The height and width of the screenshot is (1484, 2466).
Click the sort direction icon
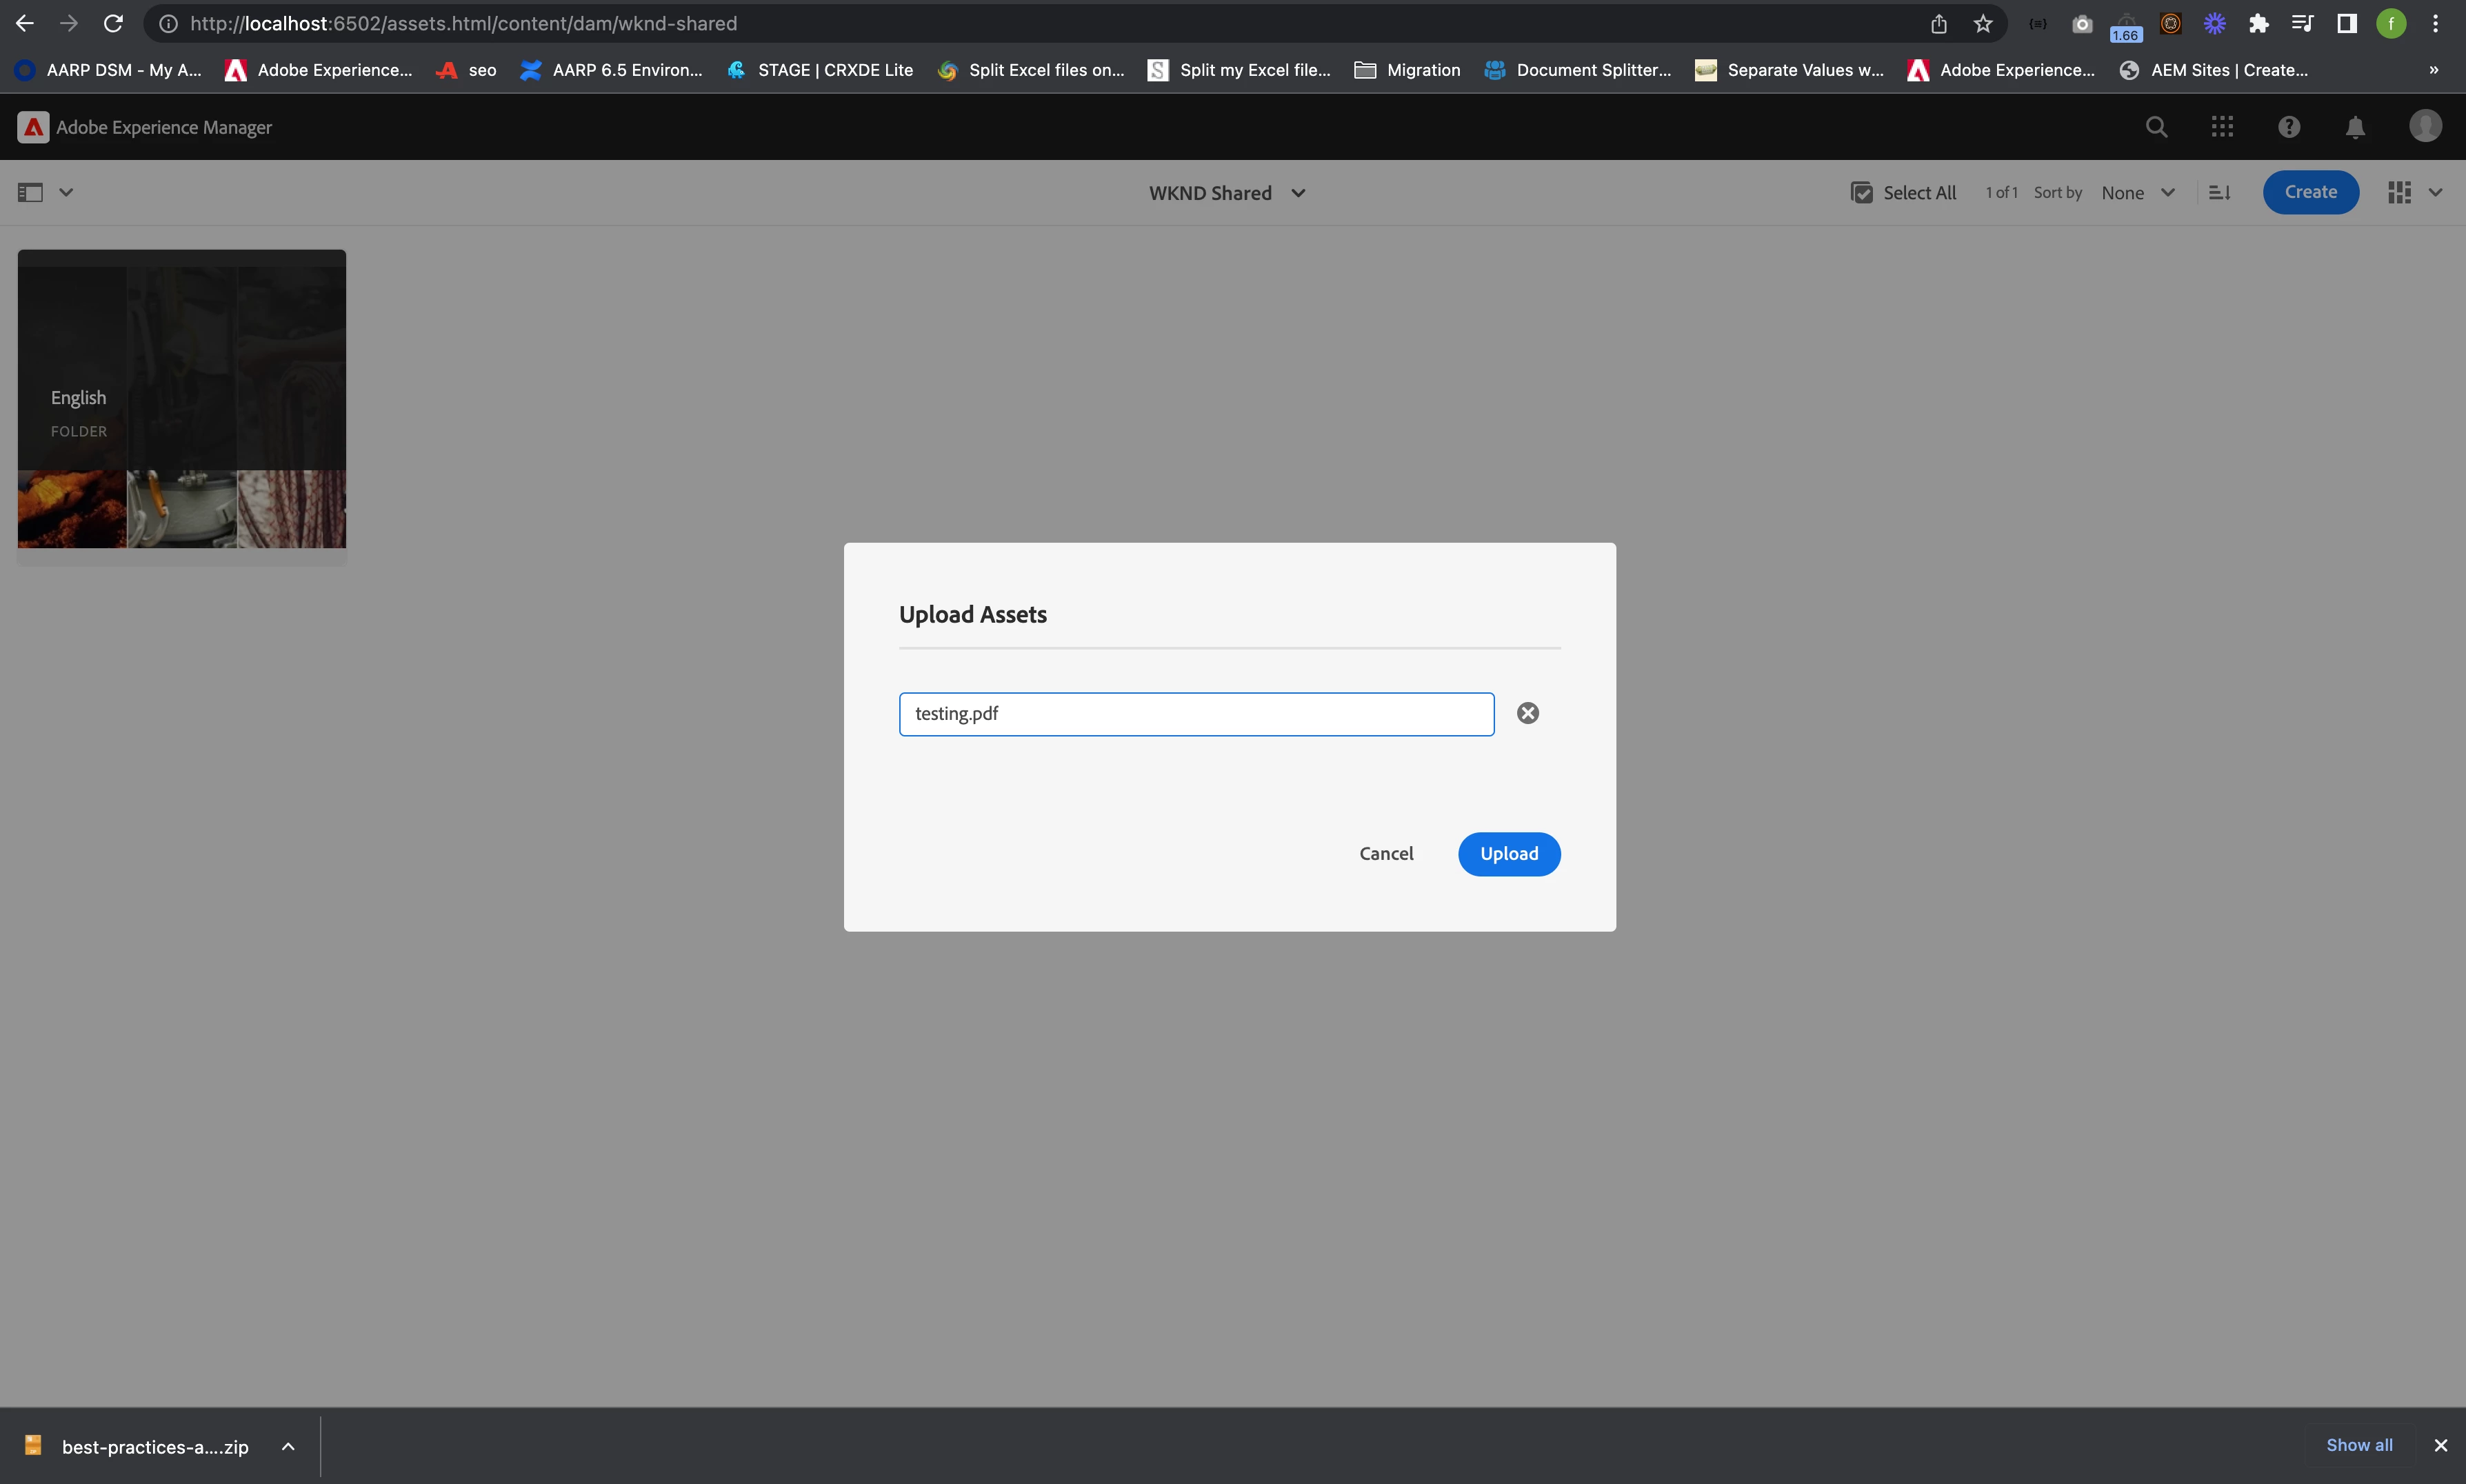pos(2219,192)
